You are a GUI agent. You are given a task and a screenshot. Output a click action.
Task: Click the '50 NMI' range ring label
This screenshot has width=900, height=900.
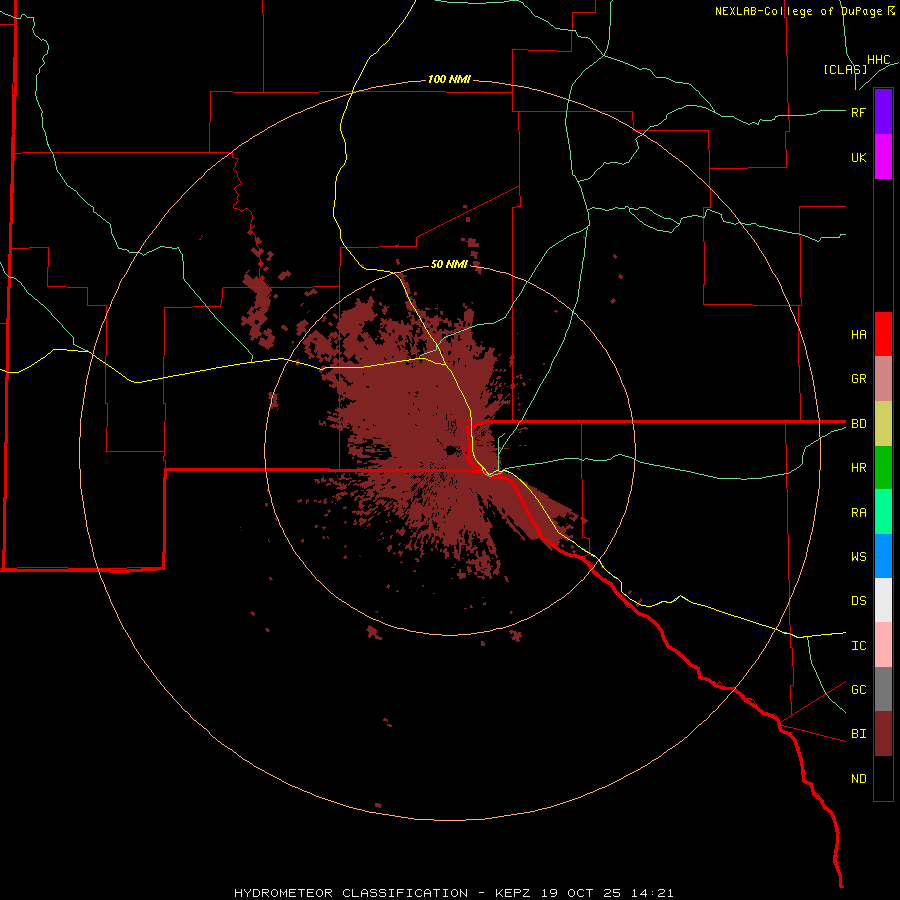coord(449,264)
